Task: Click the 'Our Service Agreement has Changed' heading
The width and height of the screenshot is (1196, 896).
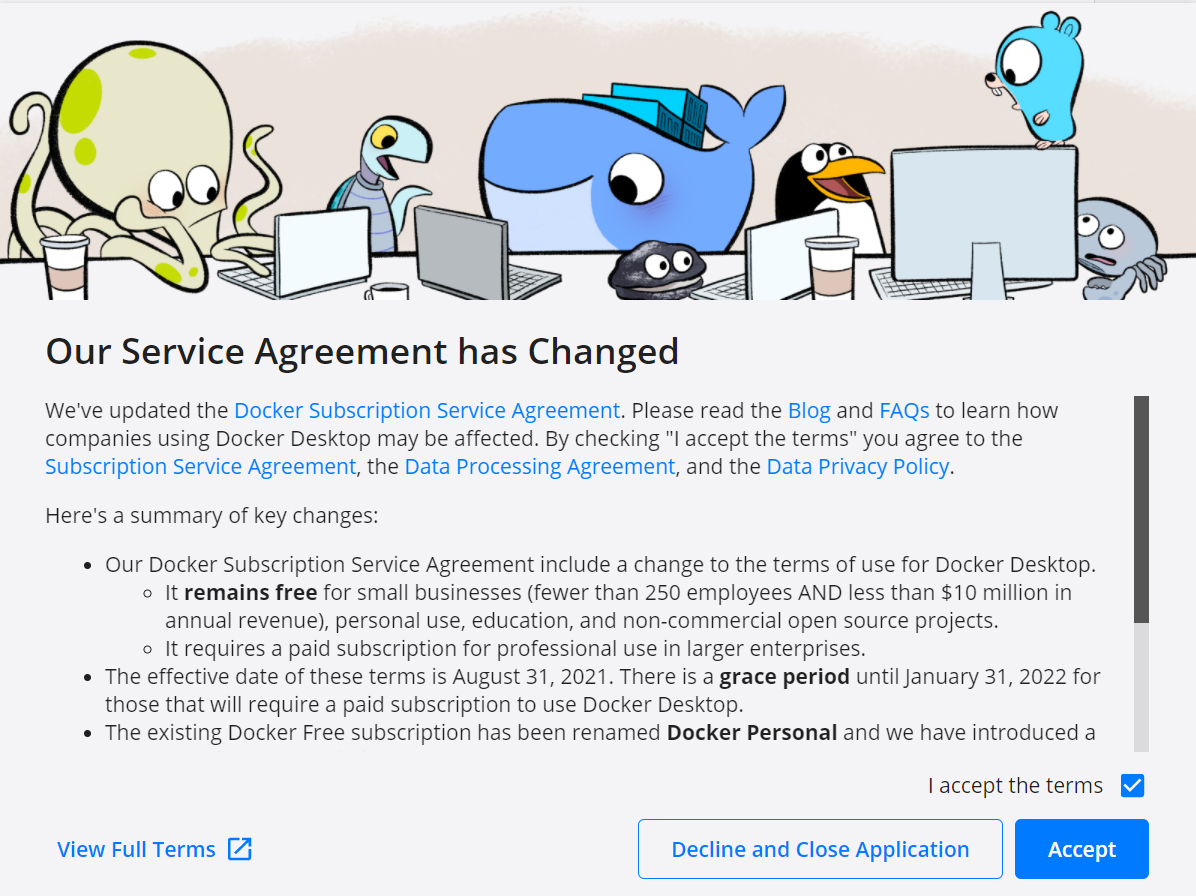Action: tap(362, 352)
